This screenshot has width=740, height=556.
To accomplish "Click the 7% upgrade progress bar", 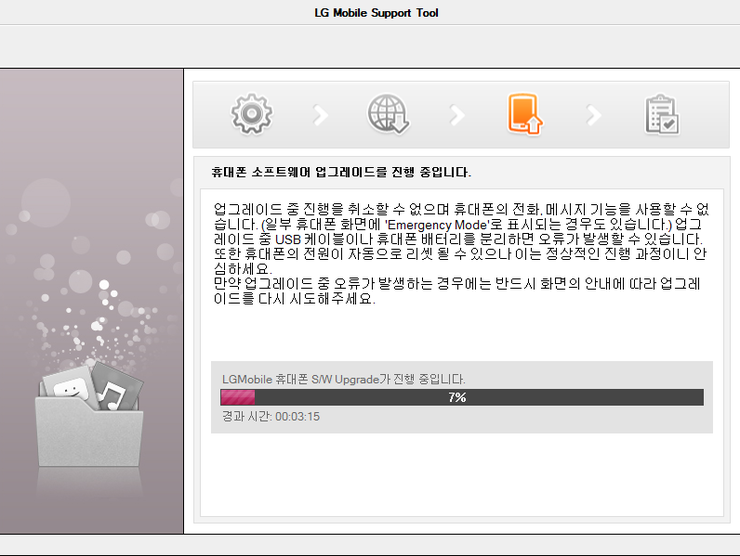I will point(462,397).
